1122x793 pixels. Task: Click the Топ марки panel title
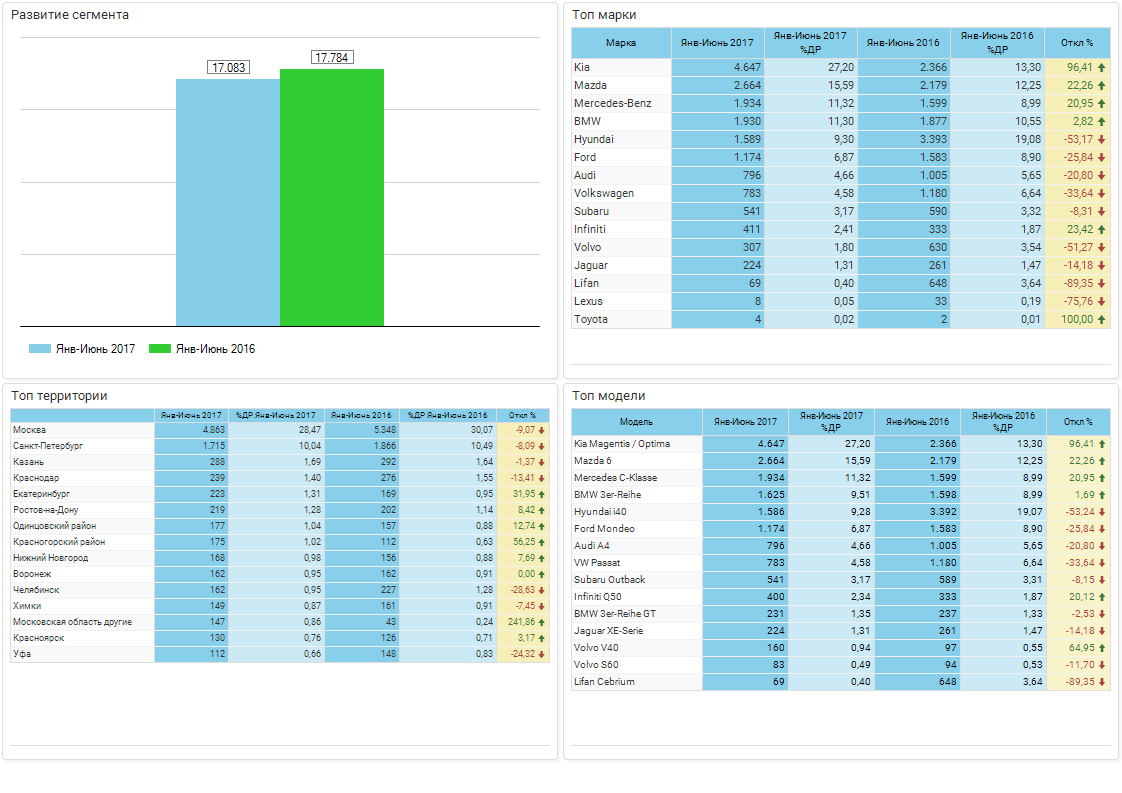(604, 15)
